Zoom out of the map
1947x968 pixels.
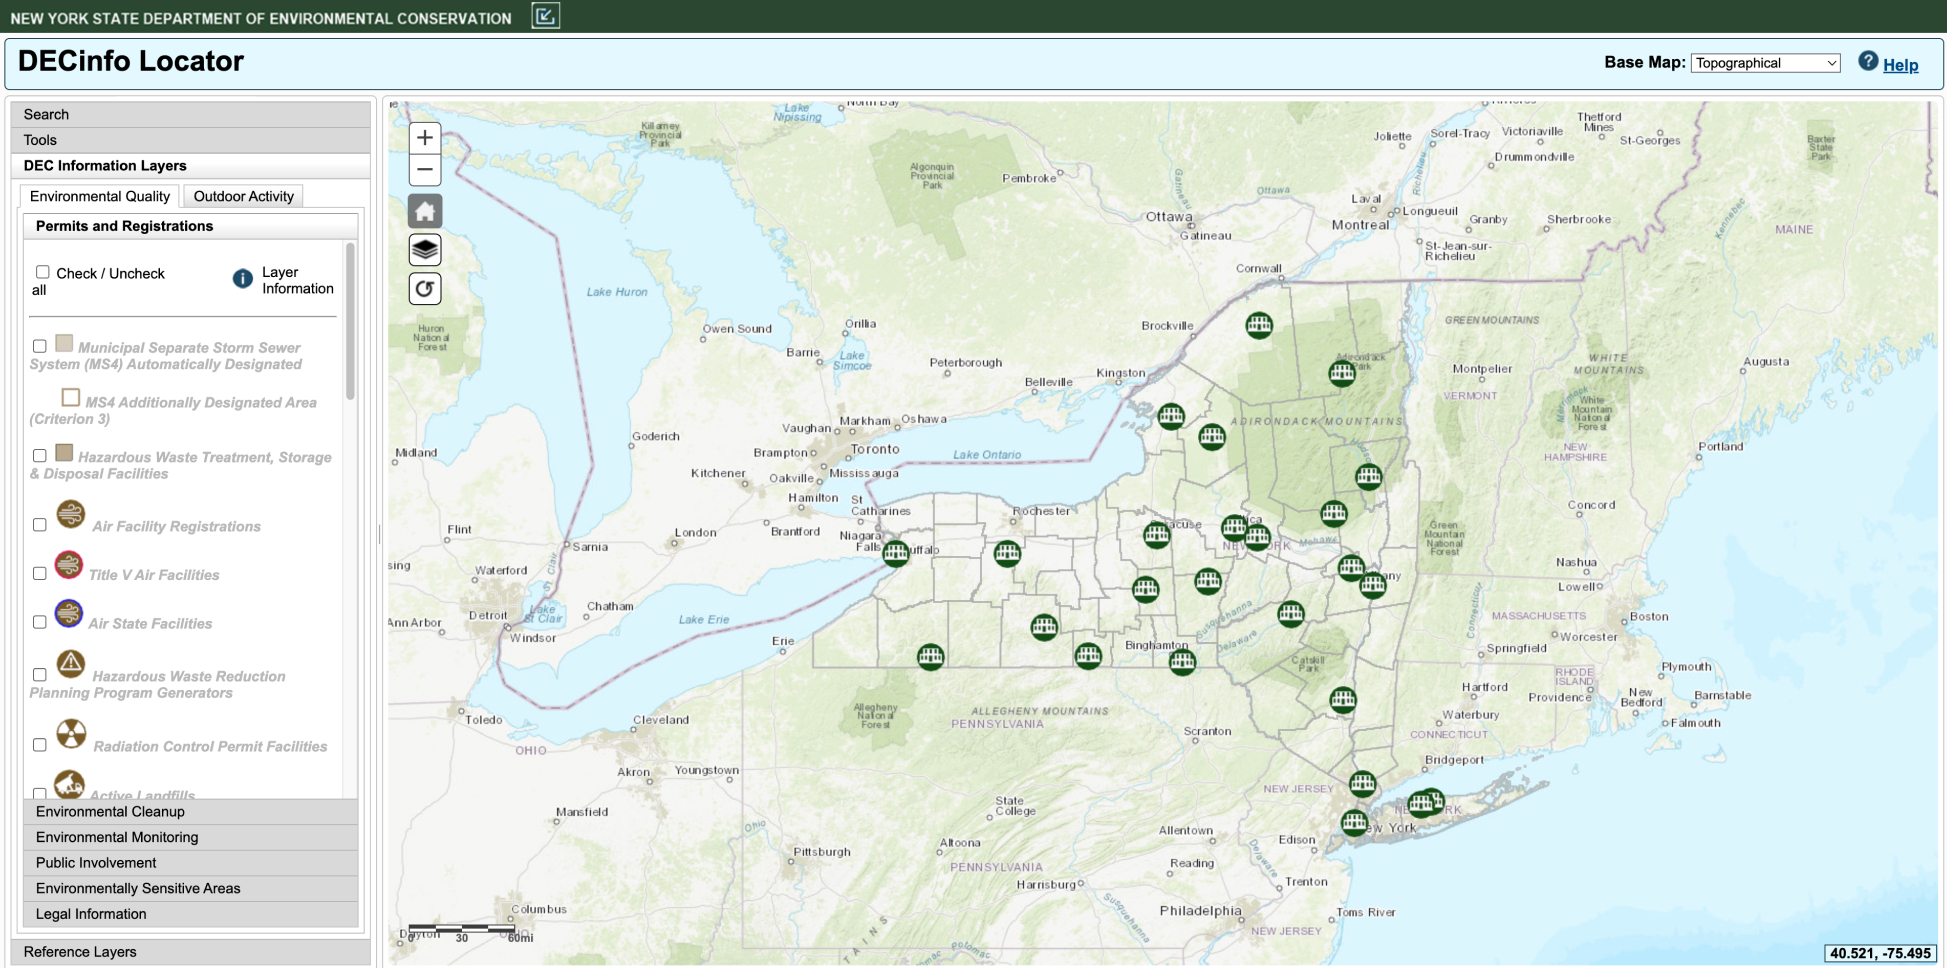[425, 169]
